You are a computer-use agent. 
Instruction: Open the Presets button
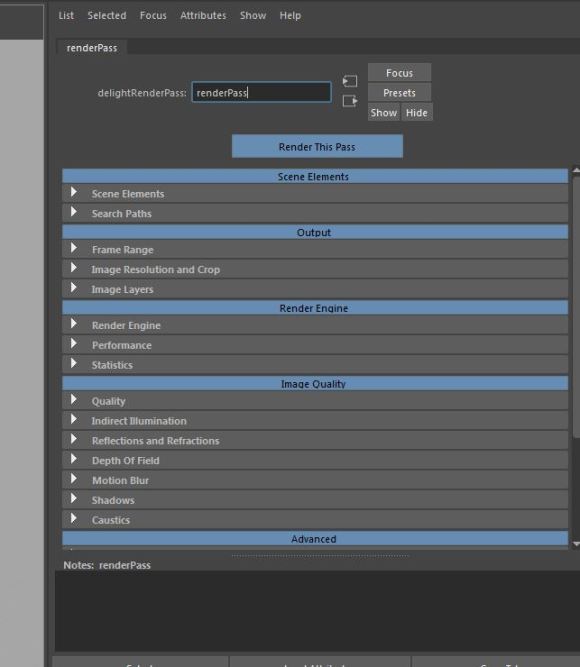[x=400, y=92]
